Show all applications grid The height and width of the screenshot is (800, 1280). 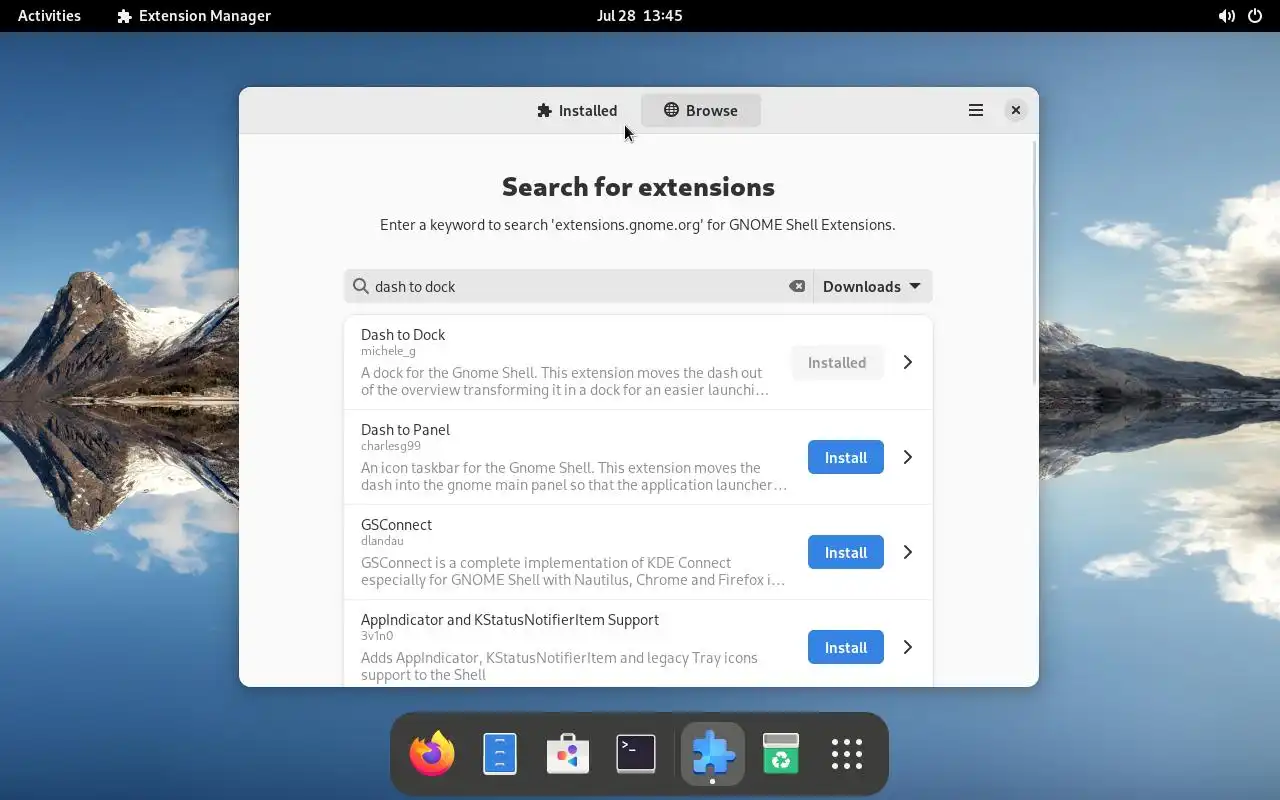(847, 754)
